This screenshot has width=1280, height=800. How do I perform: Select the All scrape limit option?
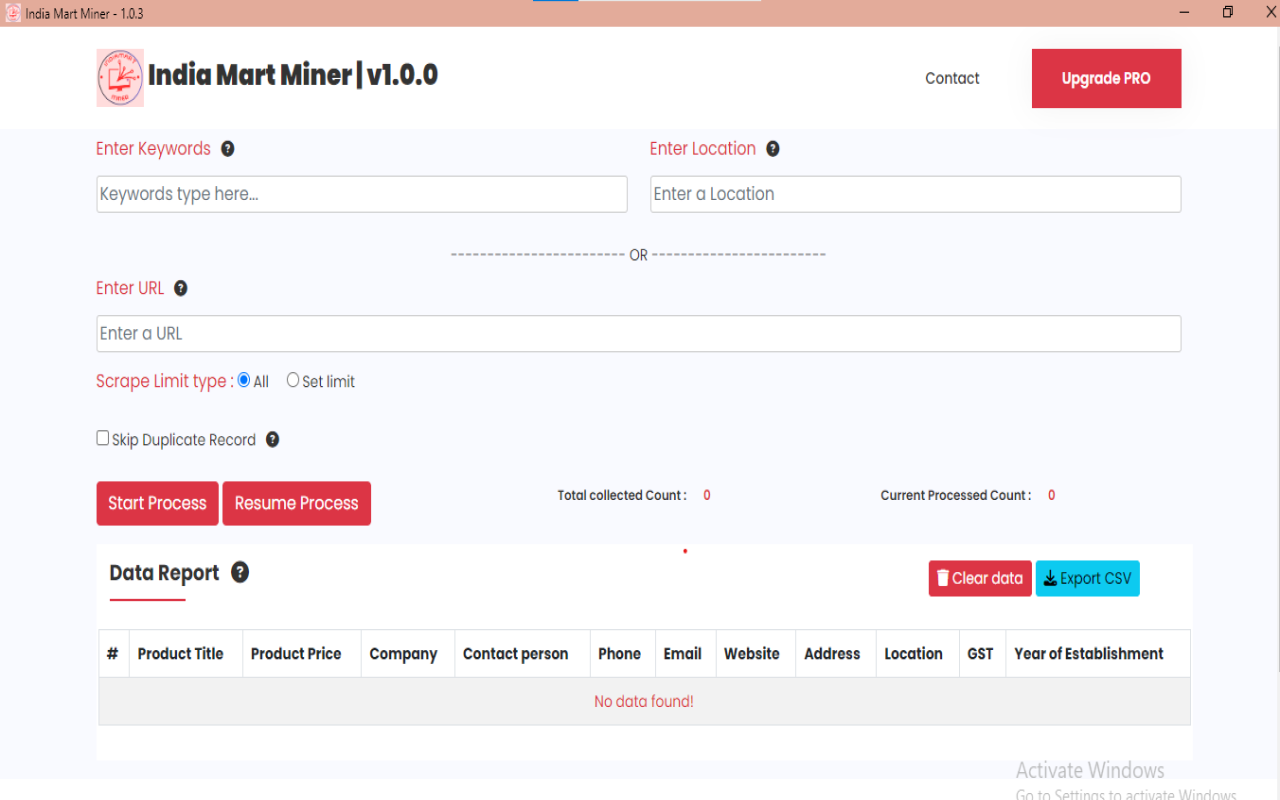click(243, 379)
